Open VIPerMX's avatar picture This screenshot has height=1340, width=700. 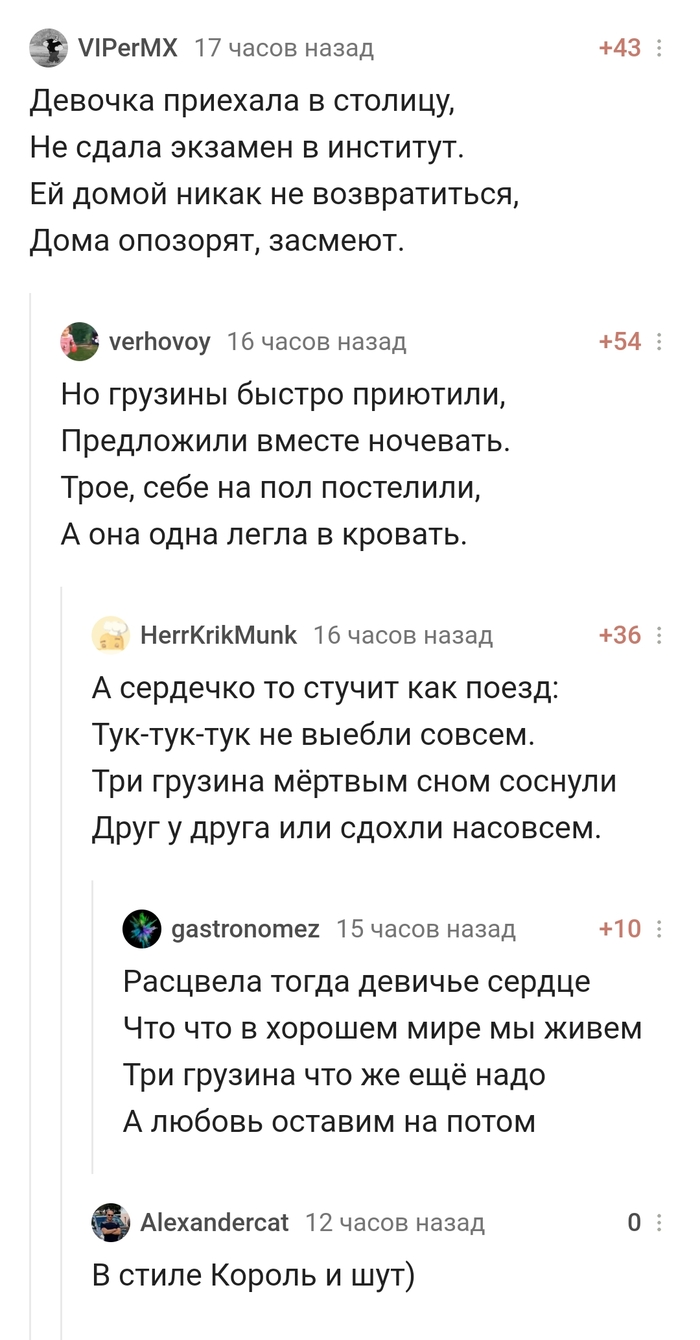tap(49, 47)
